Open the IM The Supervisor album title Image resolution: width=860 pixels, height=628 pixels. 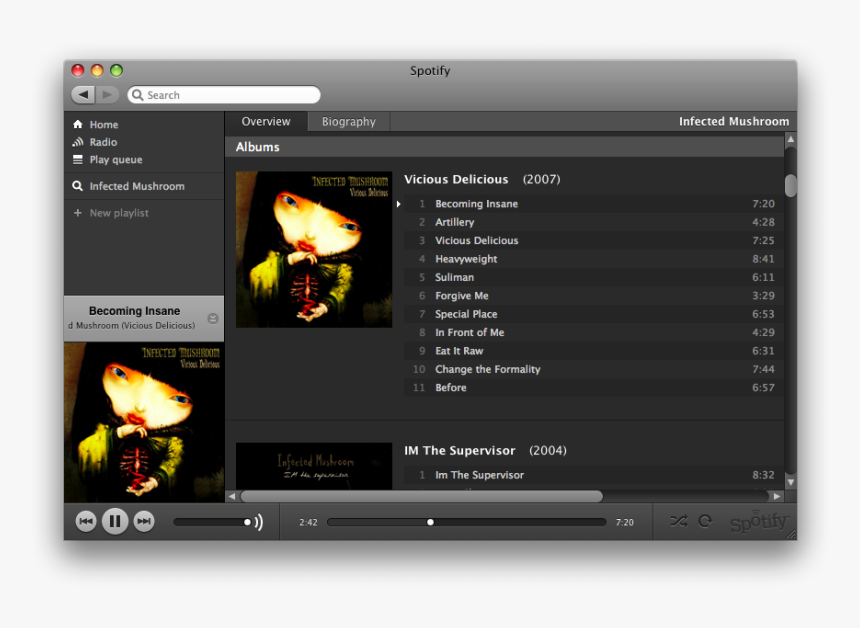coord(460,450)
